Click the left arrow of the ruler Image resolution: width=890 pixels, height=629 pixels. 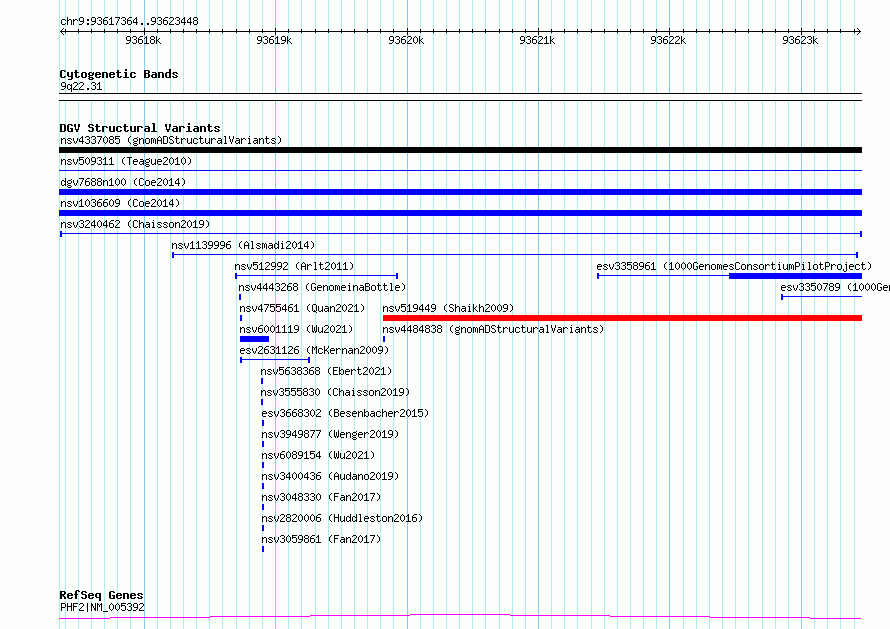click(62, 32)
